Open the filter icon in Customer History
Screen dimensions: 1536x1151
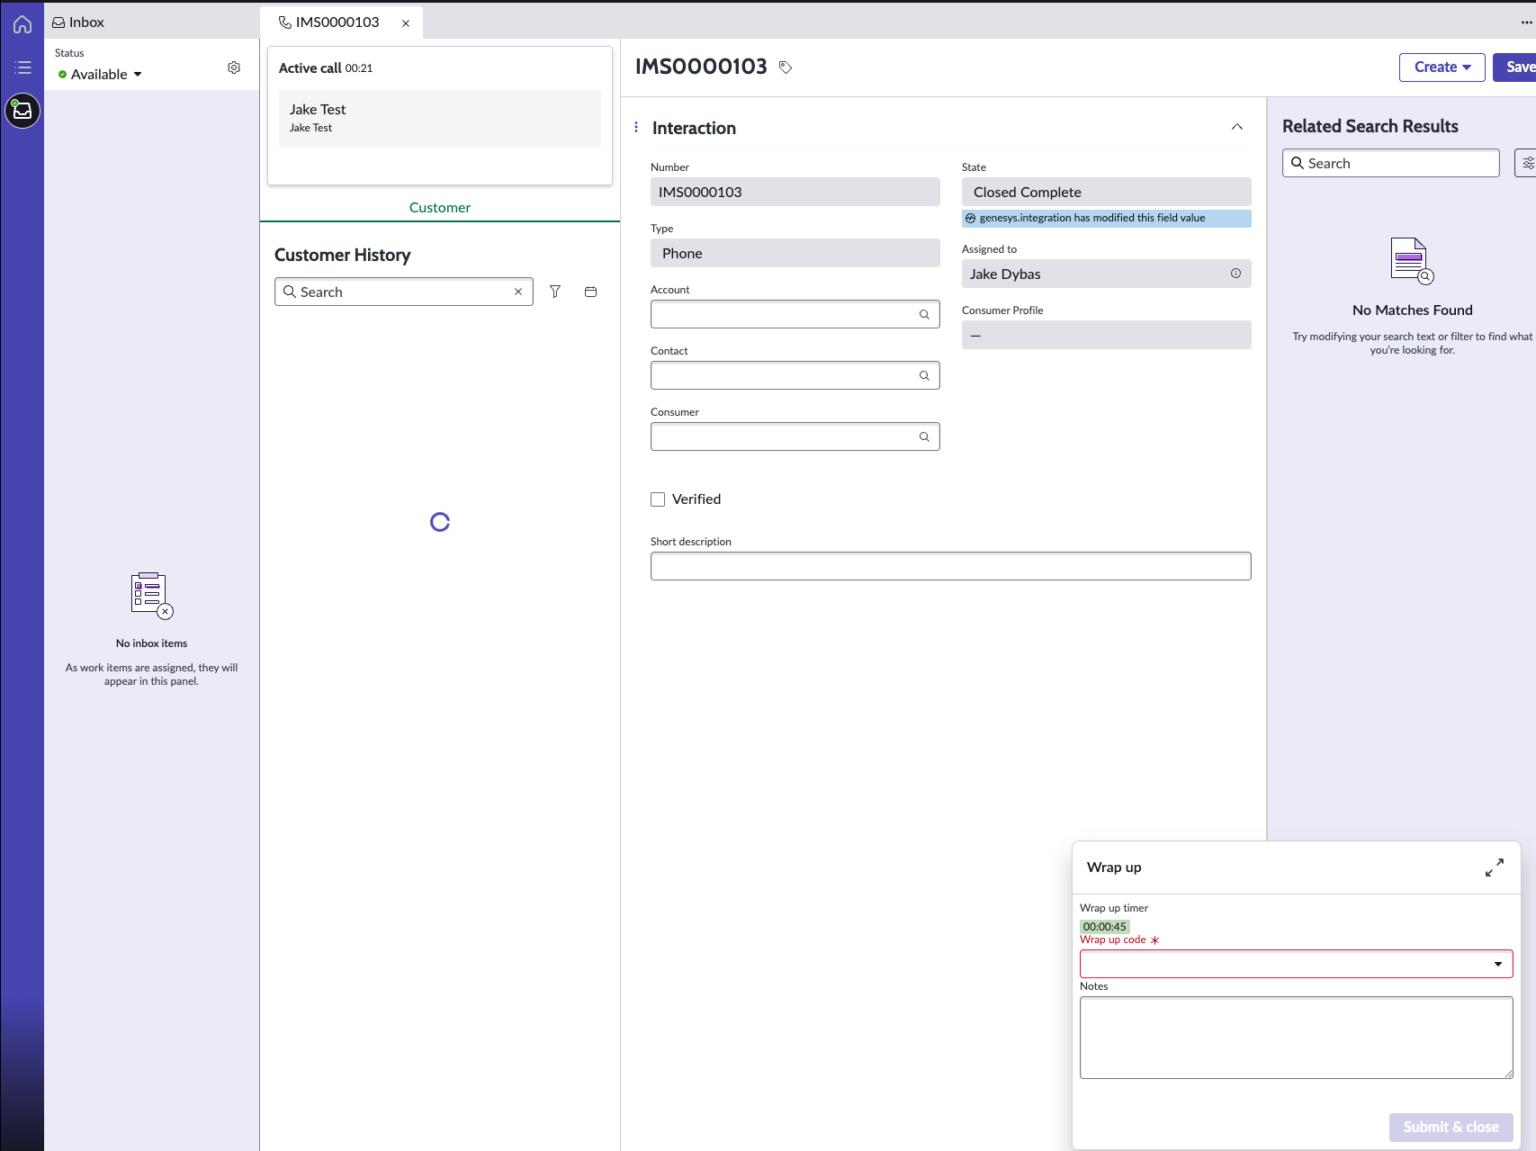555,291
